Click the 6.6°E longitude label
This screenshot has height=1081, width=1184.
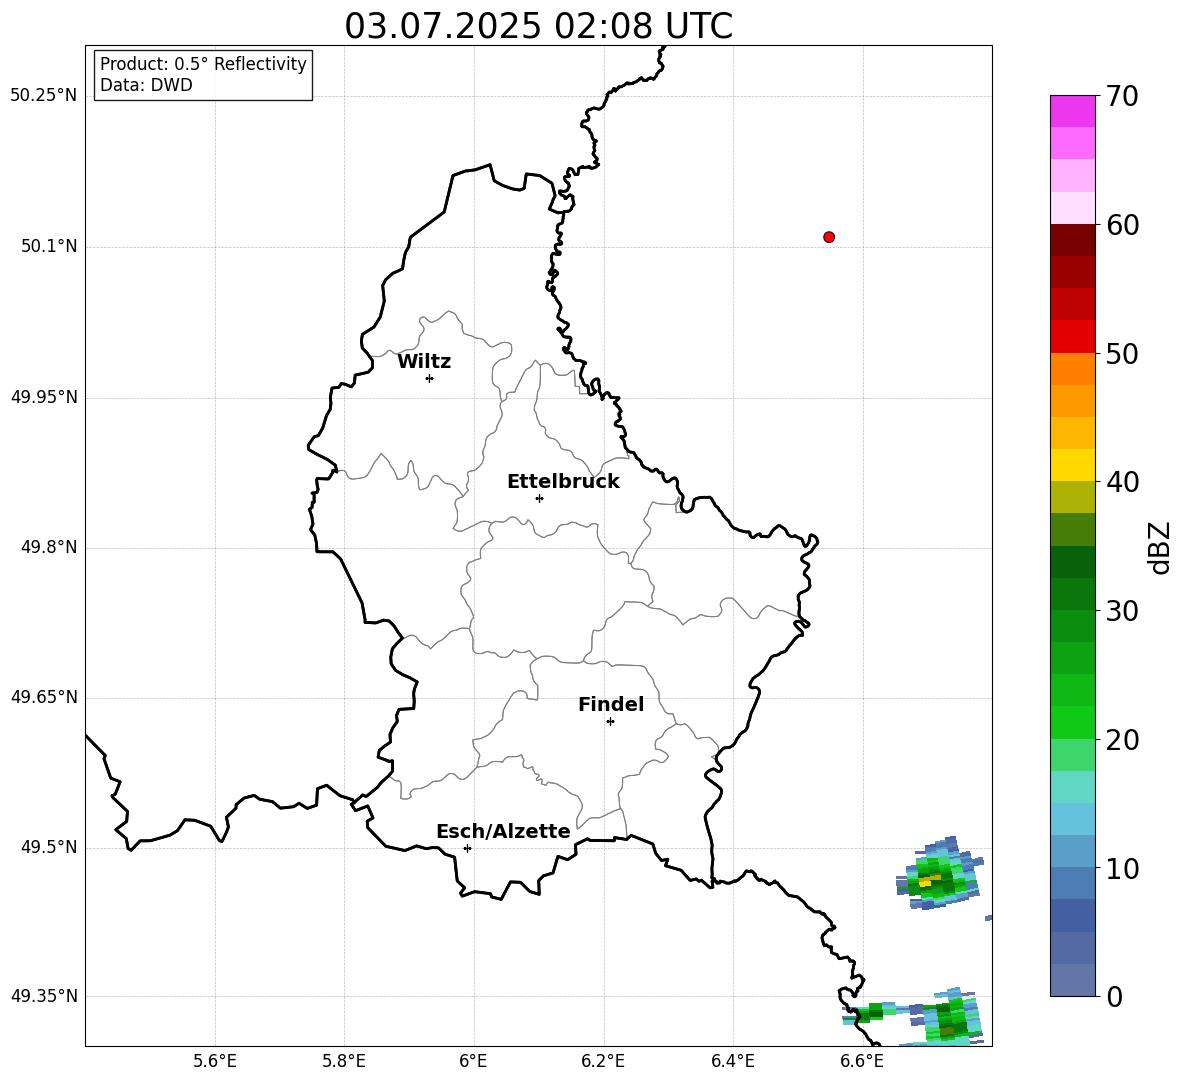click(x=862, y=1061)
